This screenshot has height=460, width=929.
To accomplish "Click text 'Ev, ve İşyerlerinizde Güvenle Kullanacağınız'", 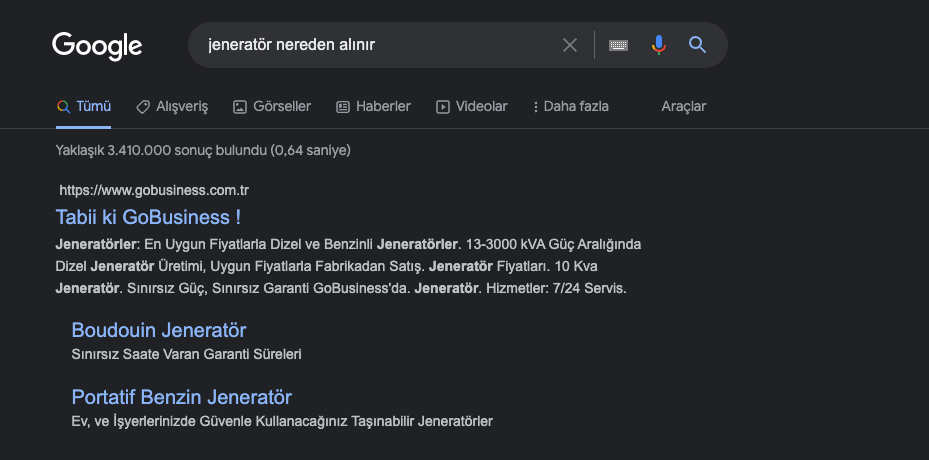I will pos(210,421).
